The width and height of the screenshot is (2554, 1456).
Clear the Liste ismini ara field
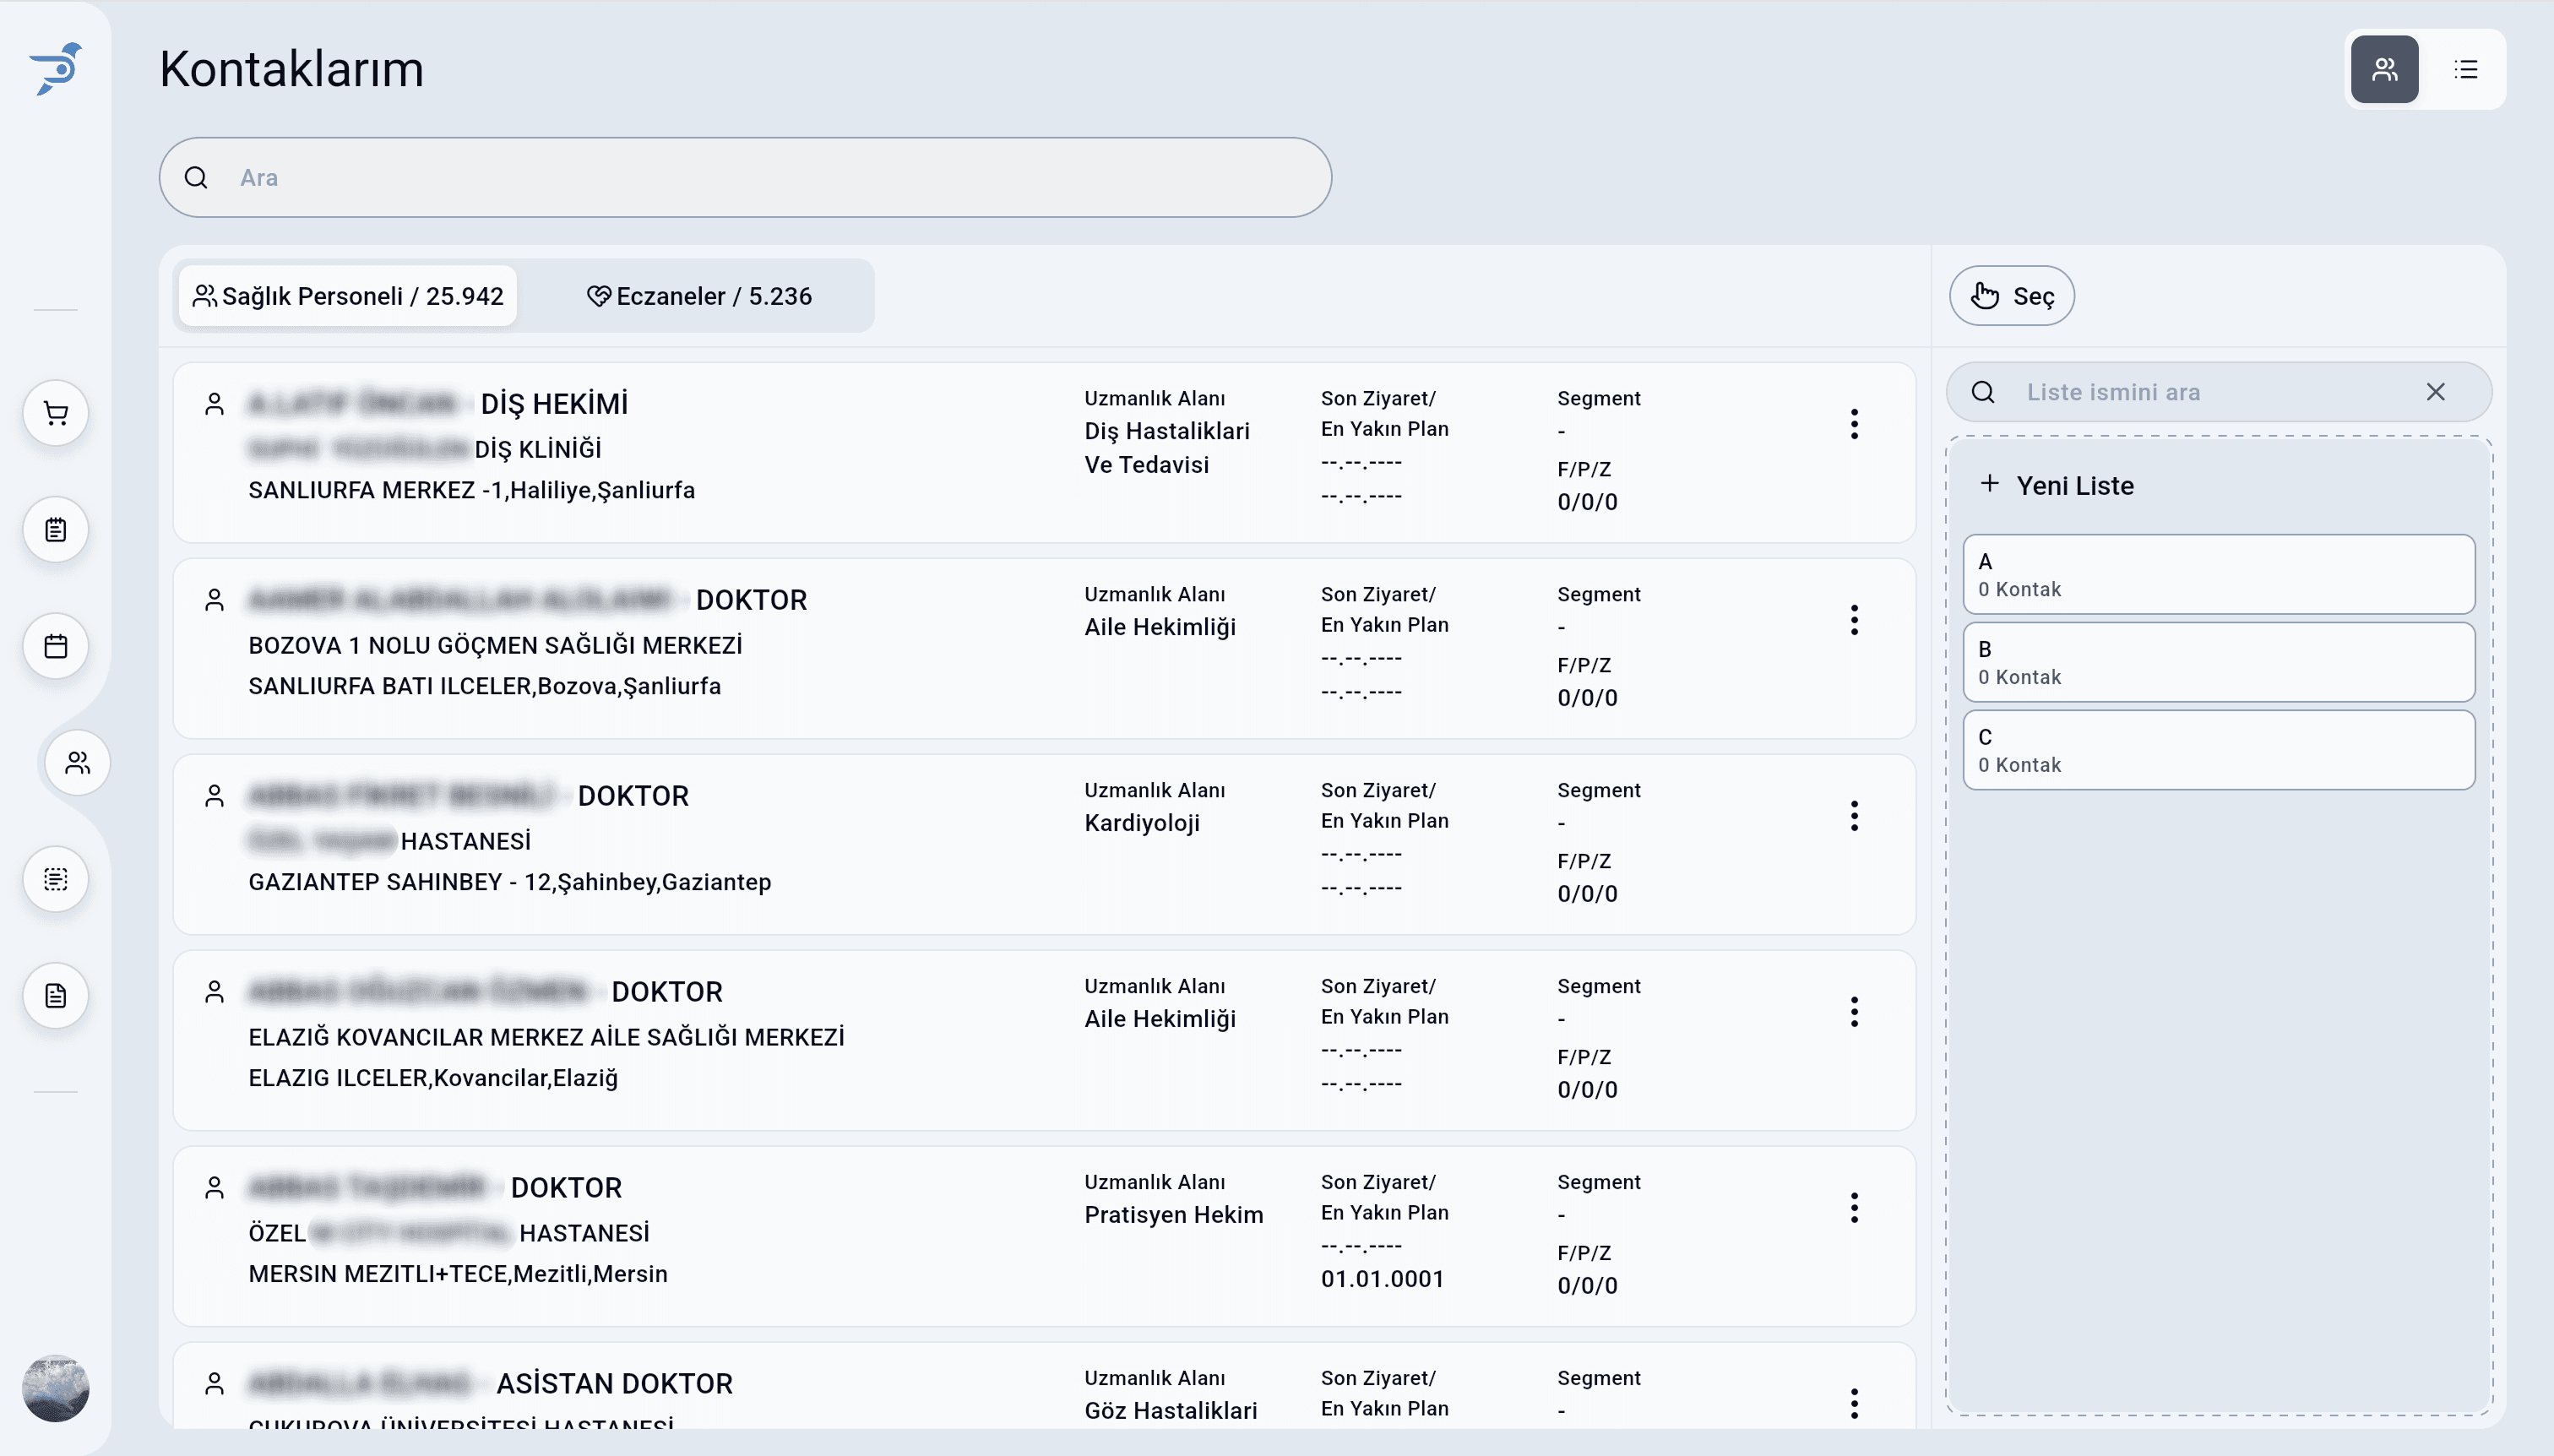(x=2435, y=392)
